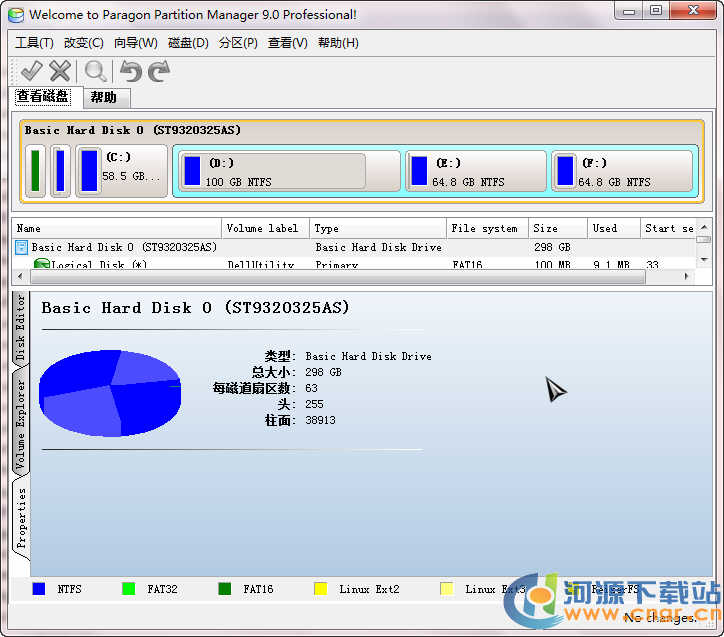Click the Redo arrow icon

159,70
